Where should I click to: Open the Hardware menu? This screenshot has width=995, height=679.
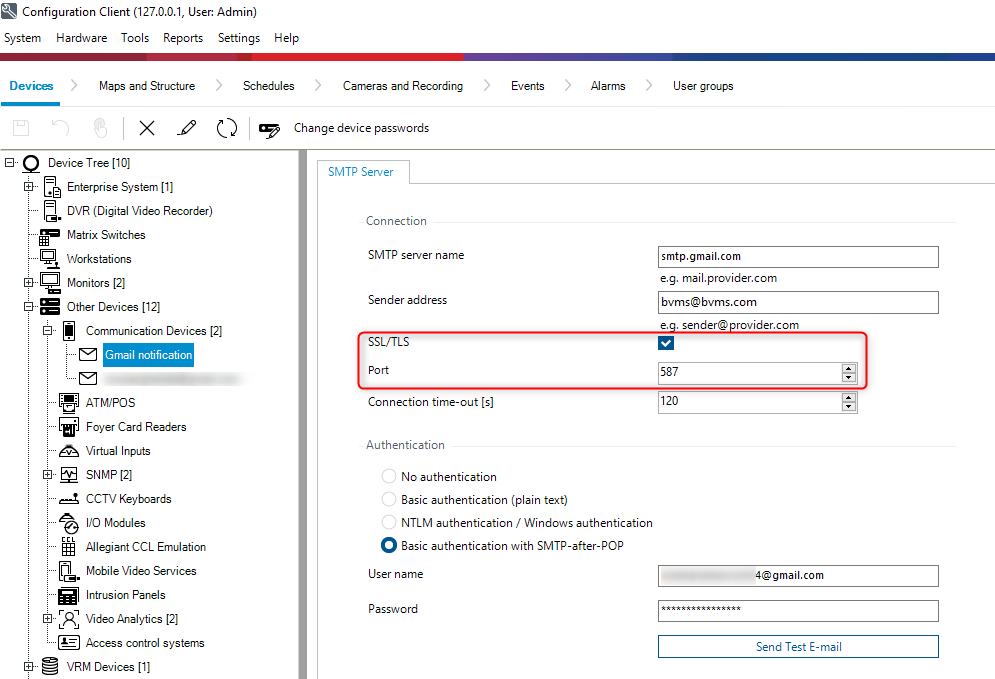(x=81, y=38)
